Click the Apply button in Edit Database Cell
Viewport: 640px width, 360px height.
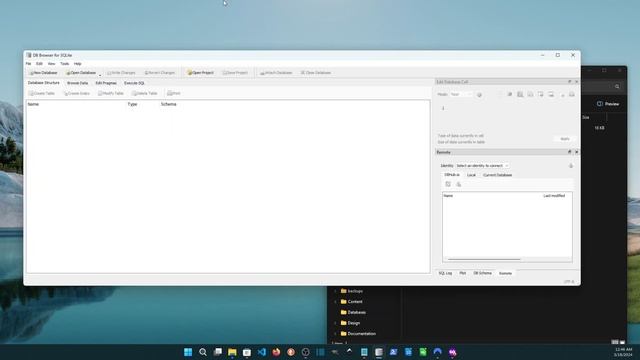click(565, 139)
